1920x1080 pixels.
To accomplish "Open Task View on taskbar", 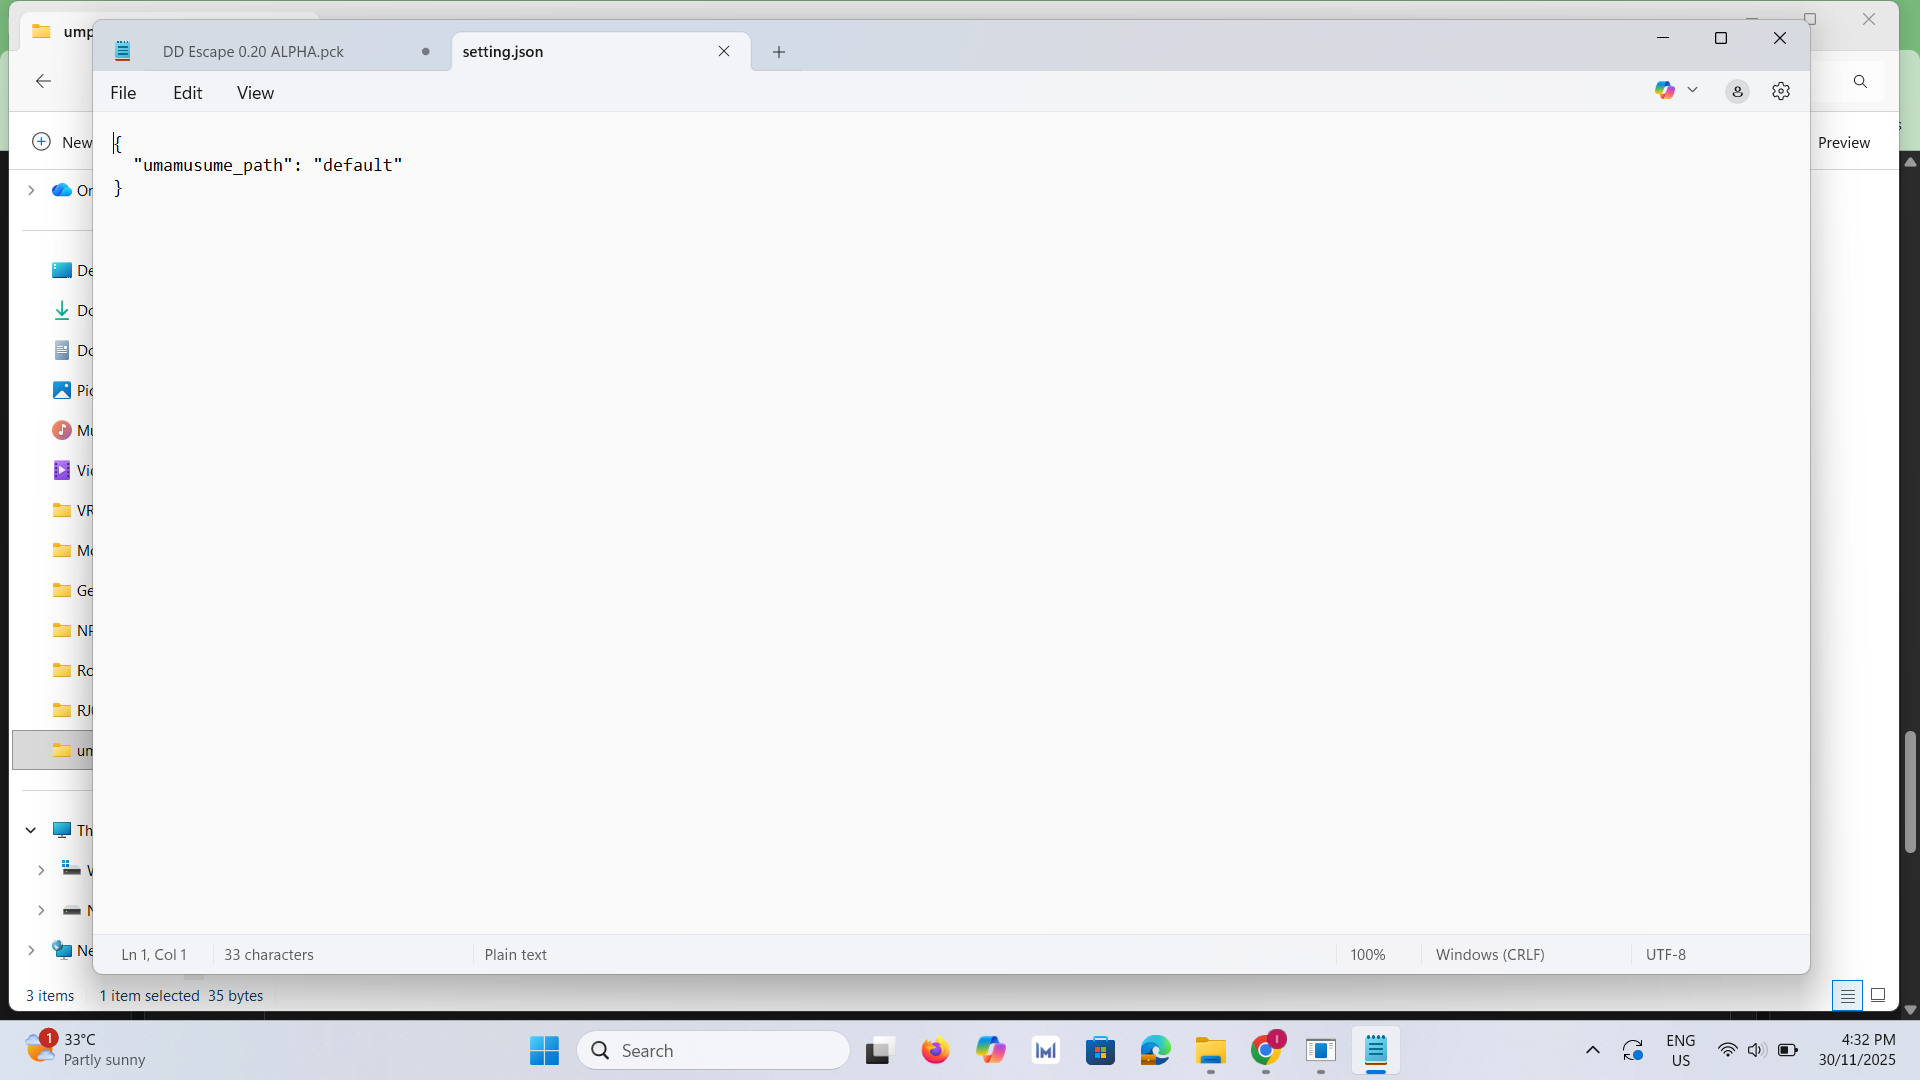I will click(878, 1051).
